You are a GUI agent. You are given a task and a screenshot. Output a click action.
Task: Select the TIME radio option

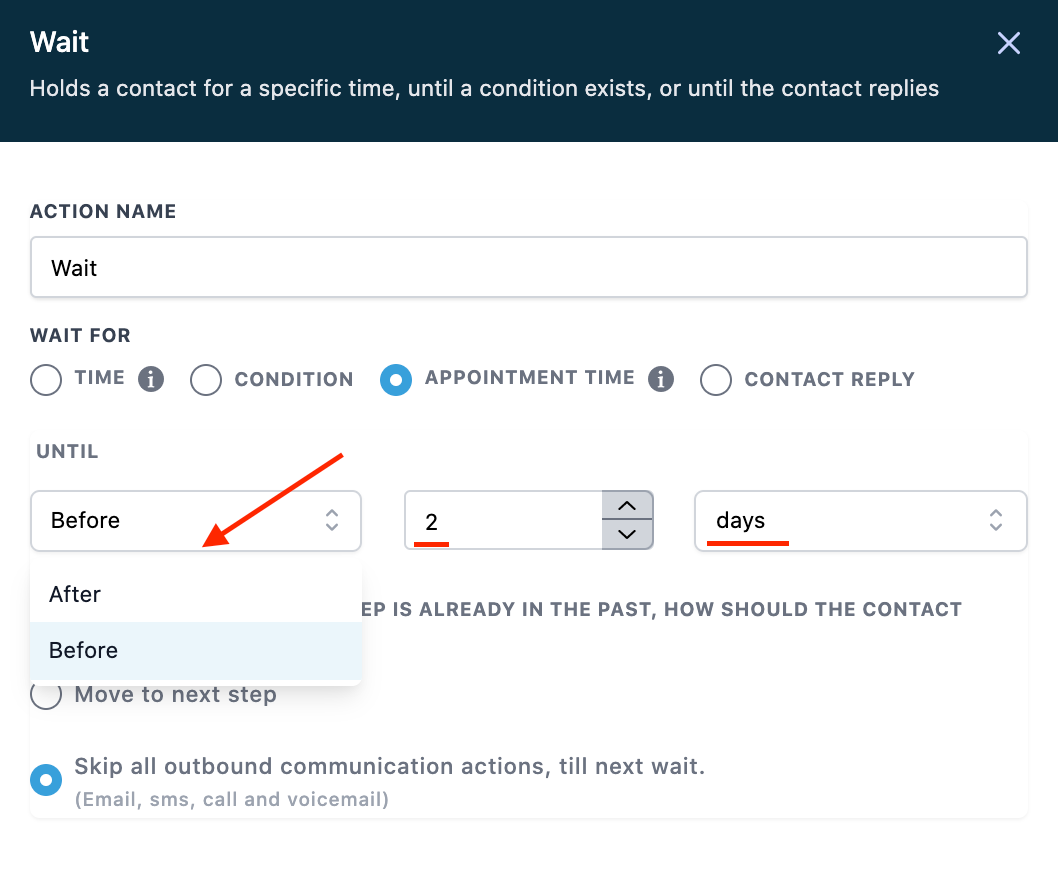click(x=46, y=380)
